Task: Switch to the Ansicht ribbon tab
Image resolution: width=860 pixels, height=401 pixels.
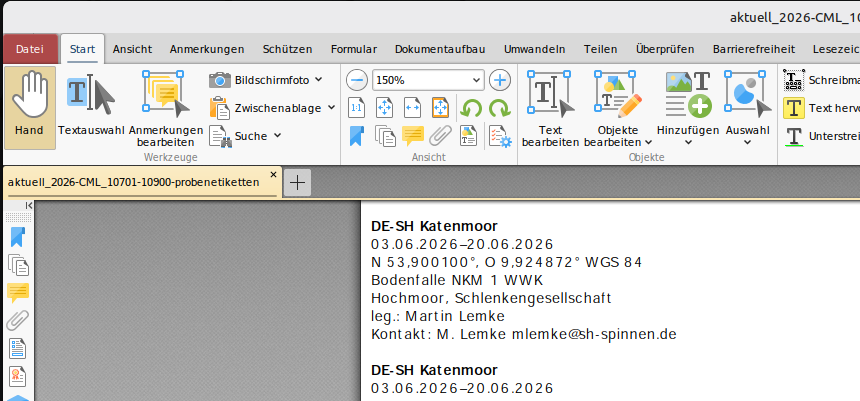Action: [x=132, y=49]
